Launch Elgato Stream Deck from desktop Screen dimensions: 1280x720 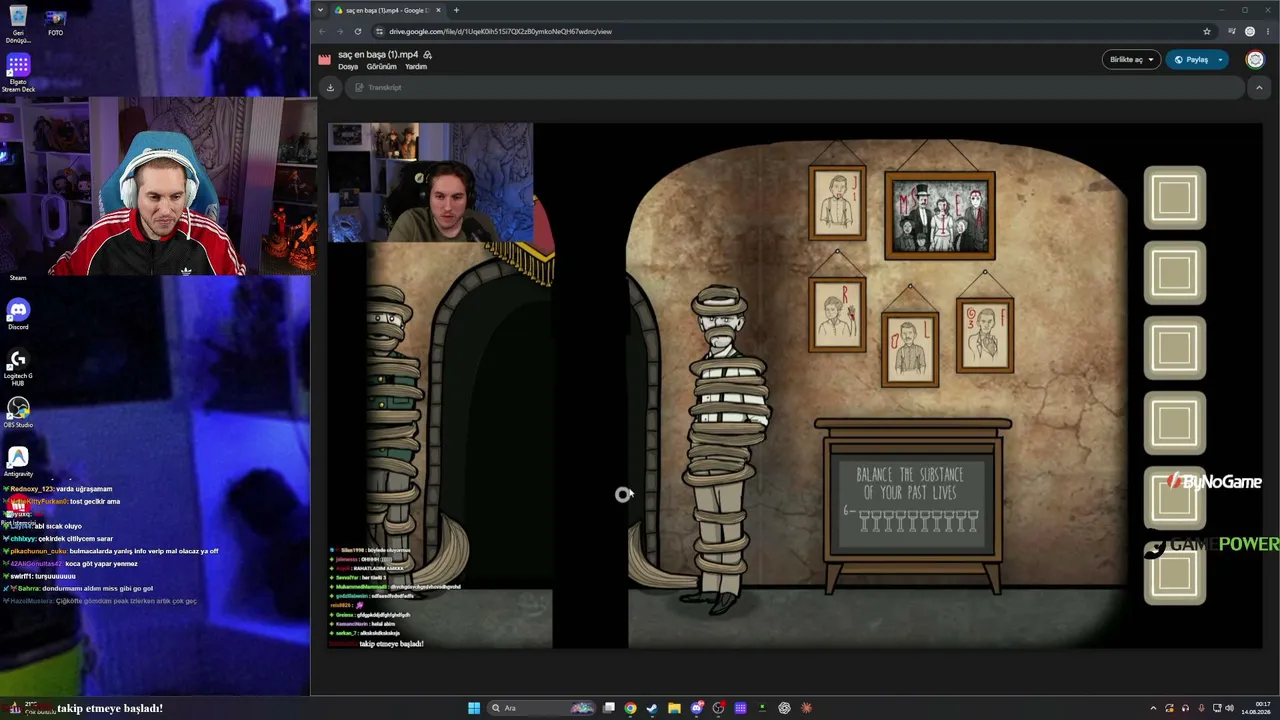point(18,73)
